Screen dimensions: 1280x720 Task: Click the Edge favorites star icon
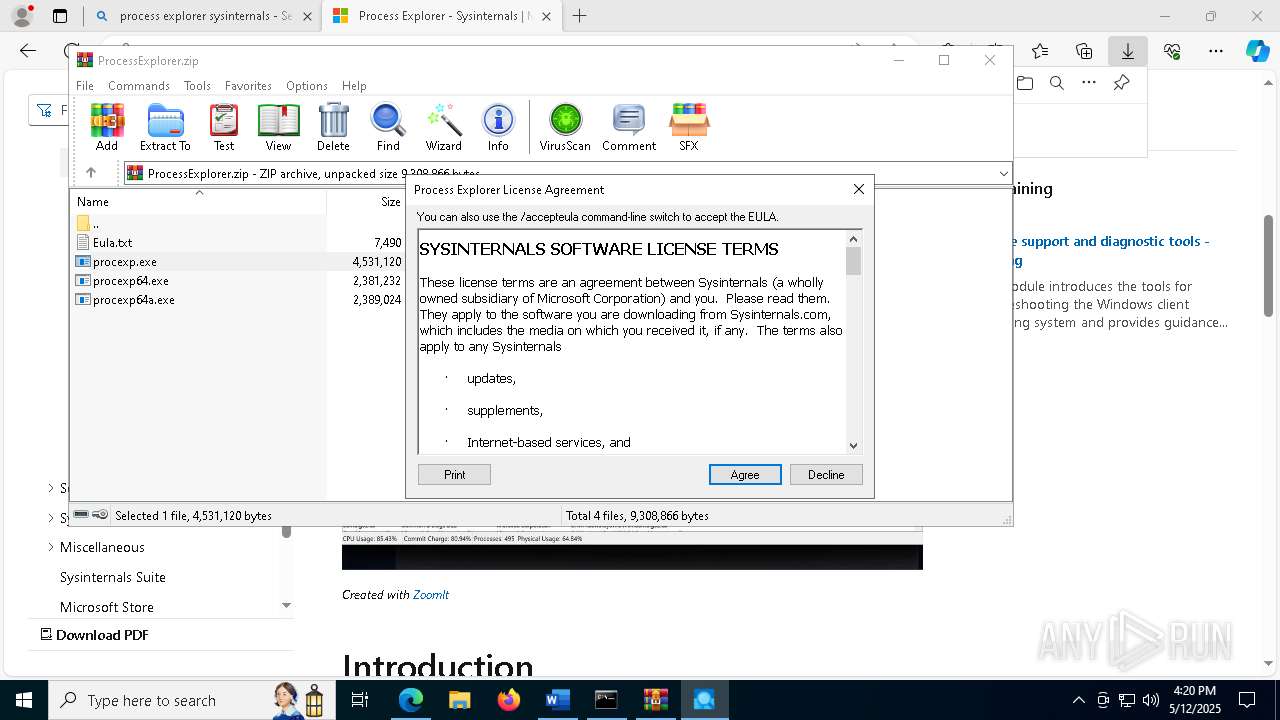coord(1040,51)
